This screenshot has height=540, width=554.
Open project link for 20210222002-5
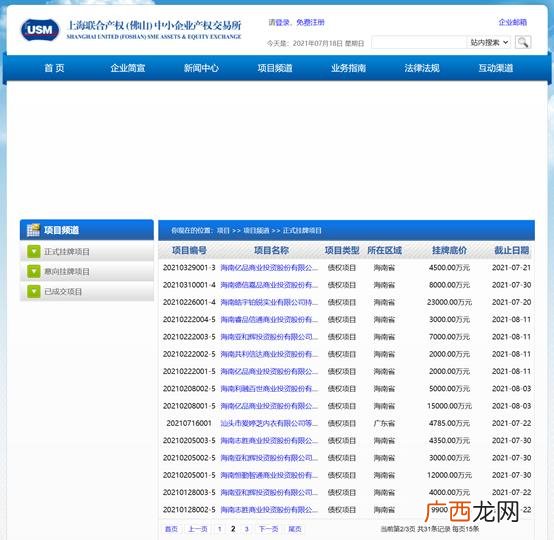click(269, 354)
